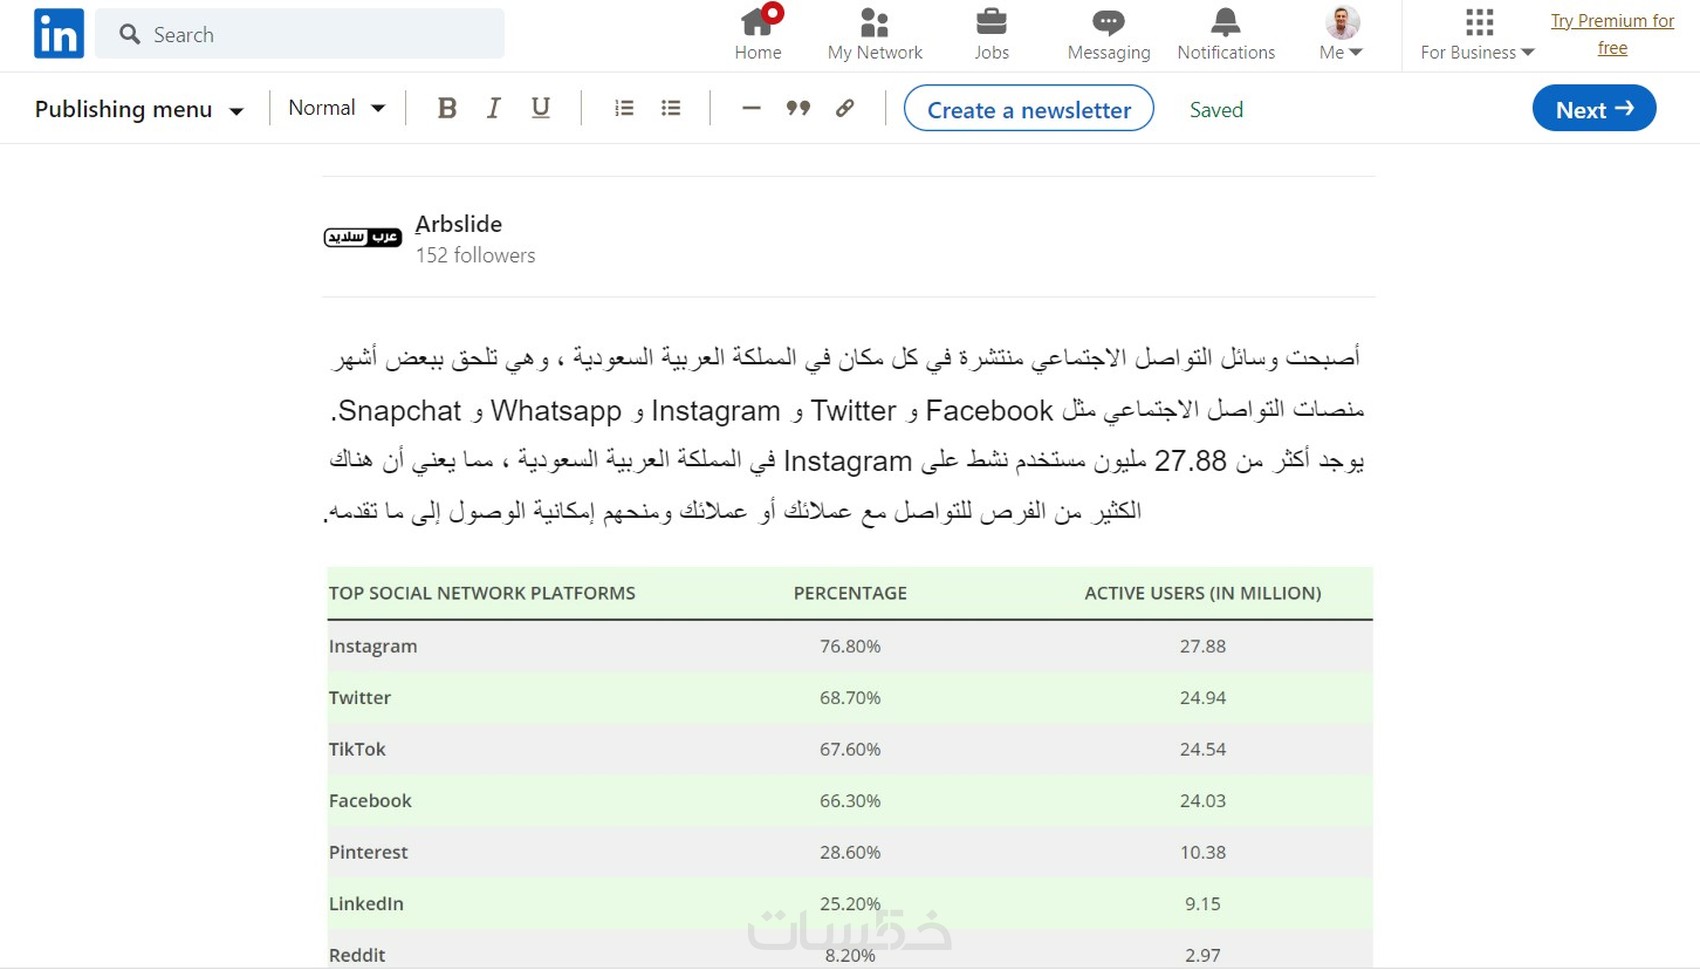Click the profile photo avatar

click(1342, 22)
